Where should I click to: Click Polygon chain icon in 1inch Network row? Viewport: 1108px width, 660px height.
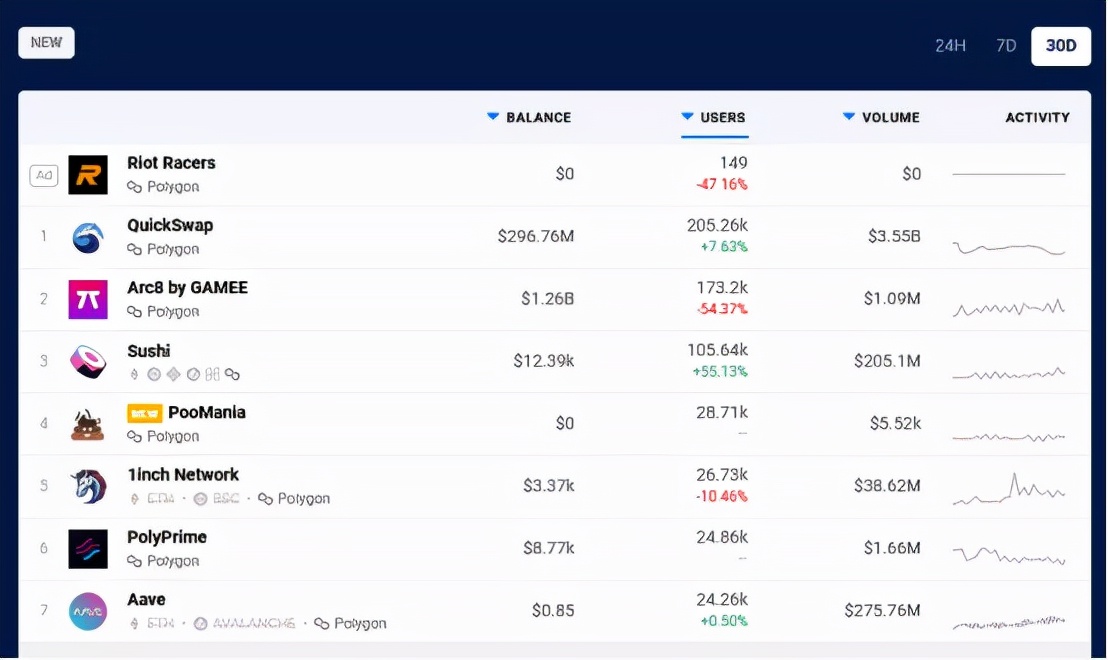pos(265,498)
